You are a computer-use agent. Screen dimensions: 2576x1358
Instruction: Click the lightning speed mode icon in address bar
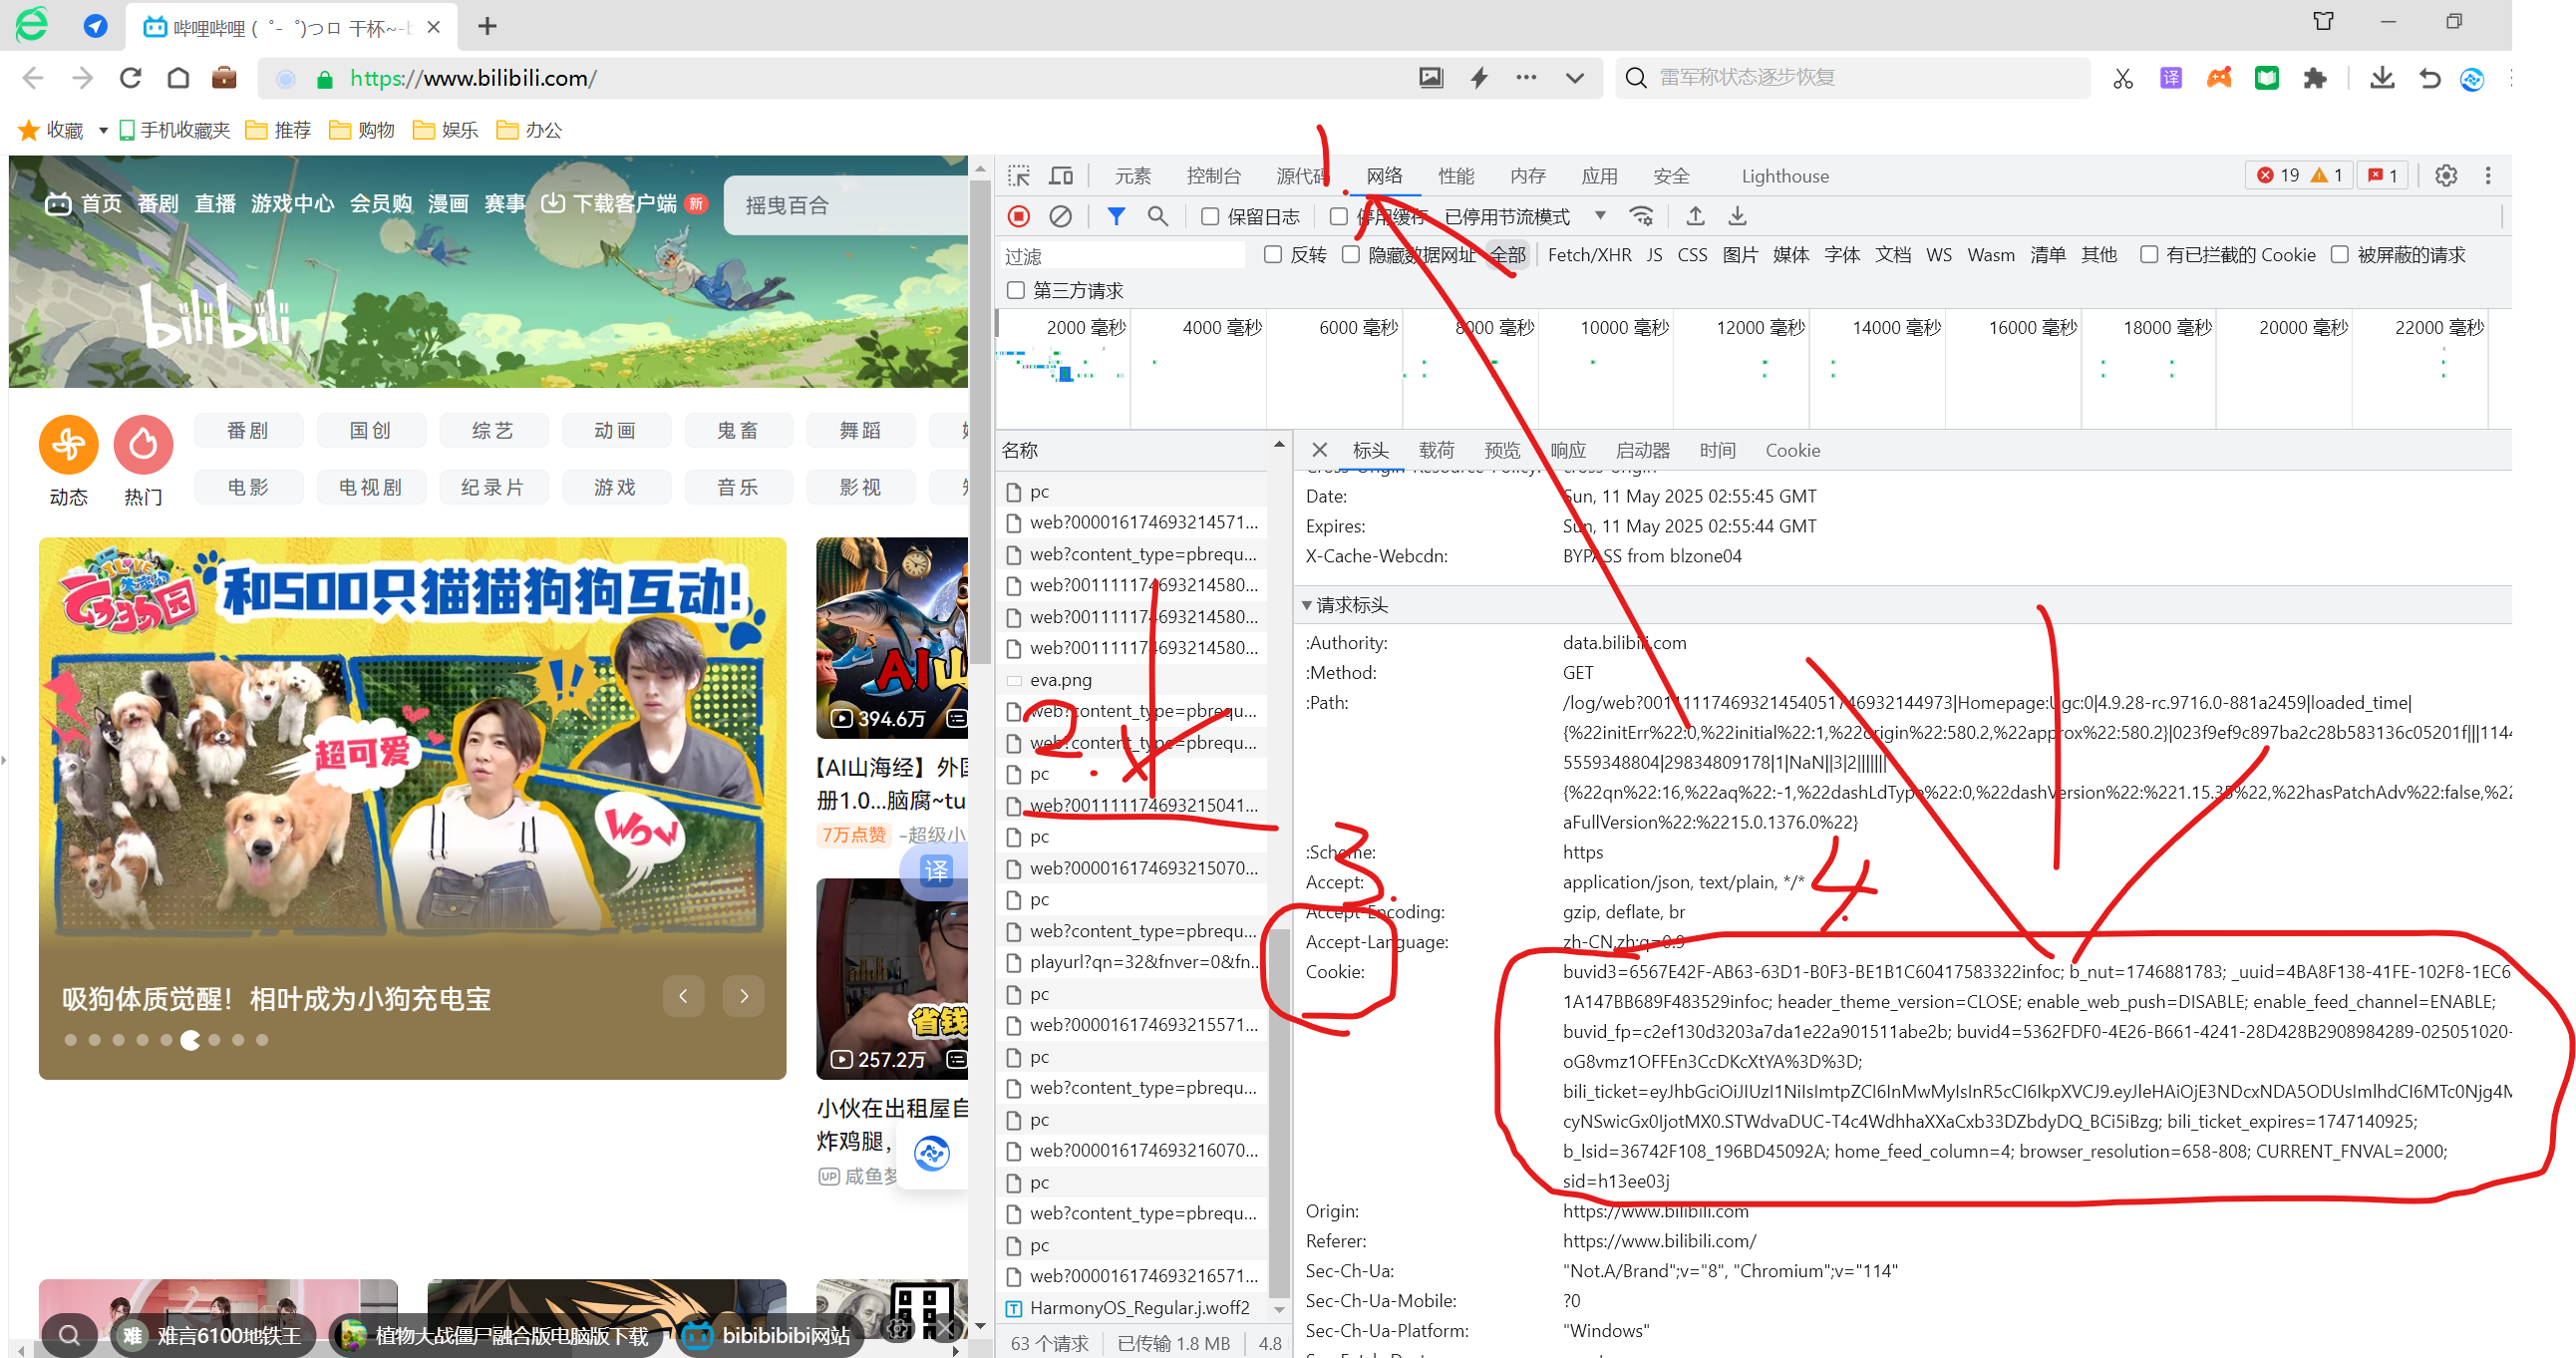pyautogui.click(x=1479, y=78)
